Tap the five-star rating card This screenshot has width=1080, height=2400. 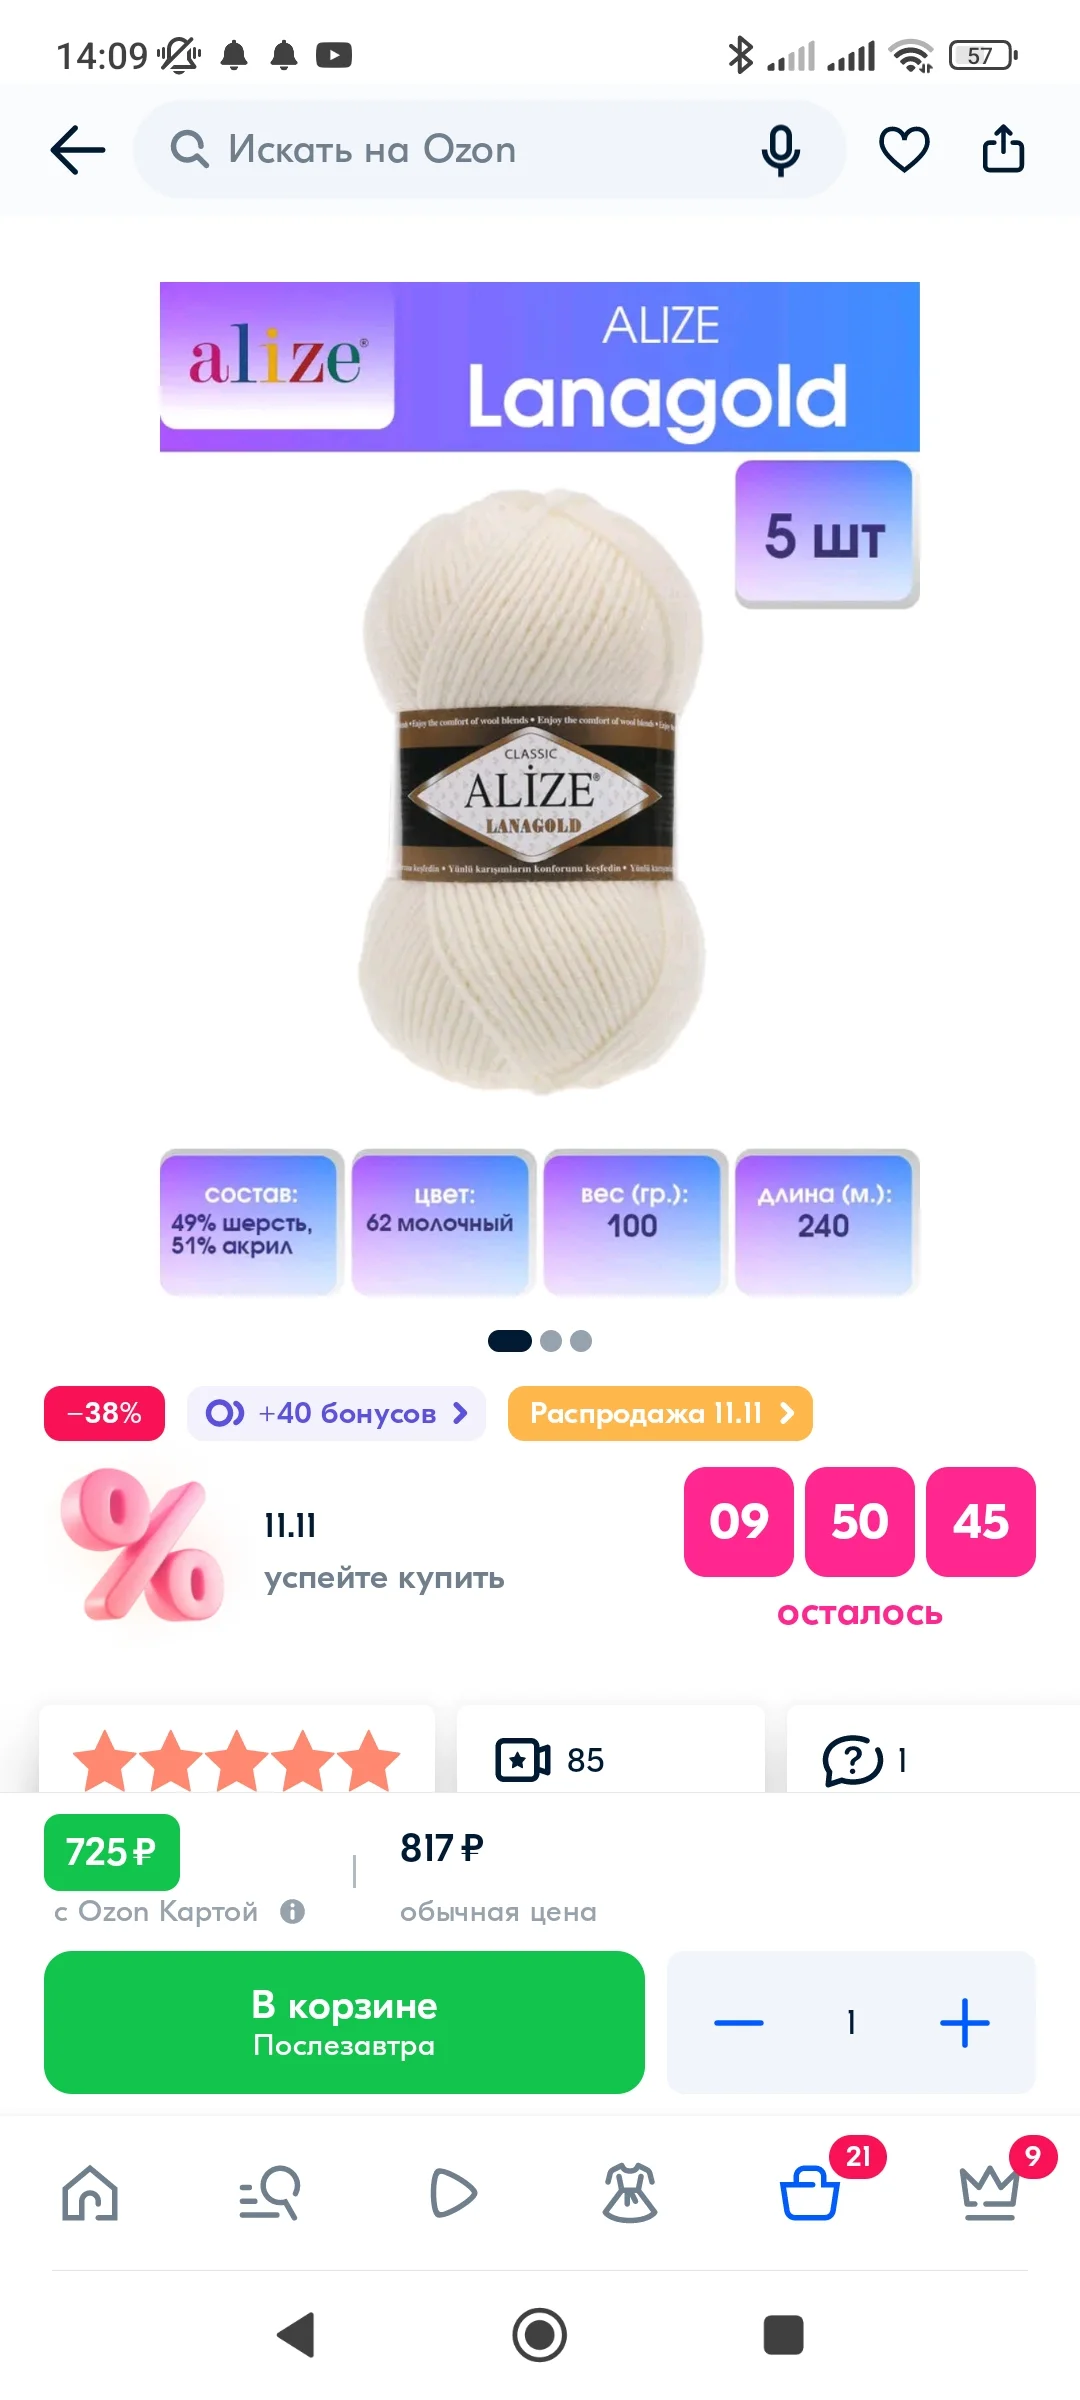(x=237, y=1752)
